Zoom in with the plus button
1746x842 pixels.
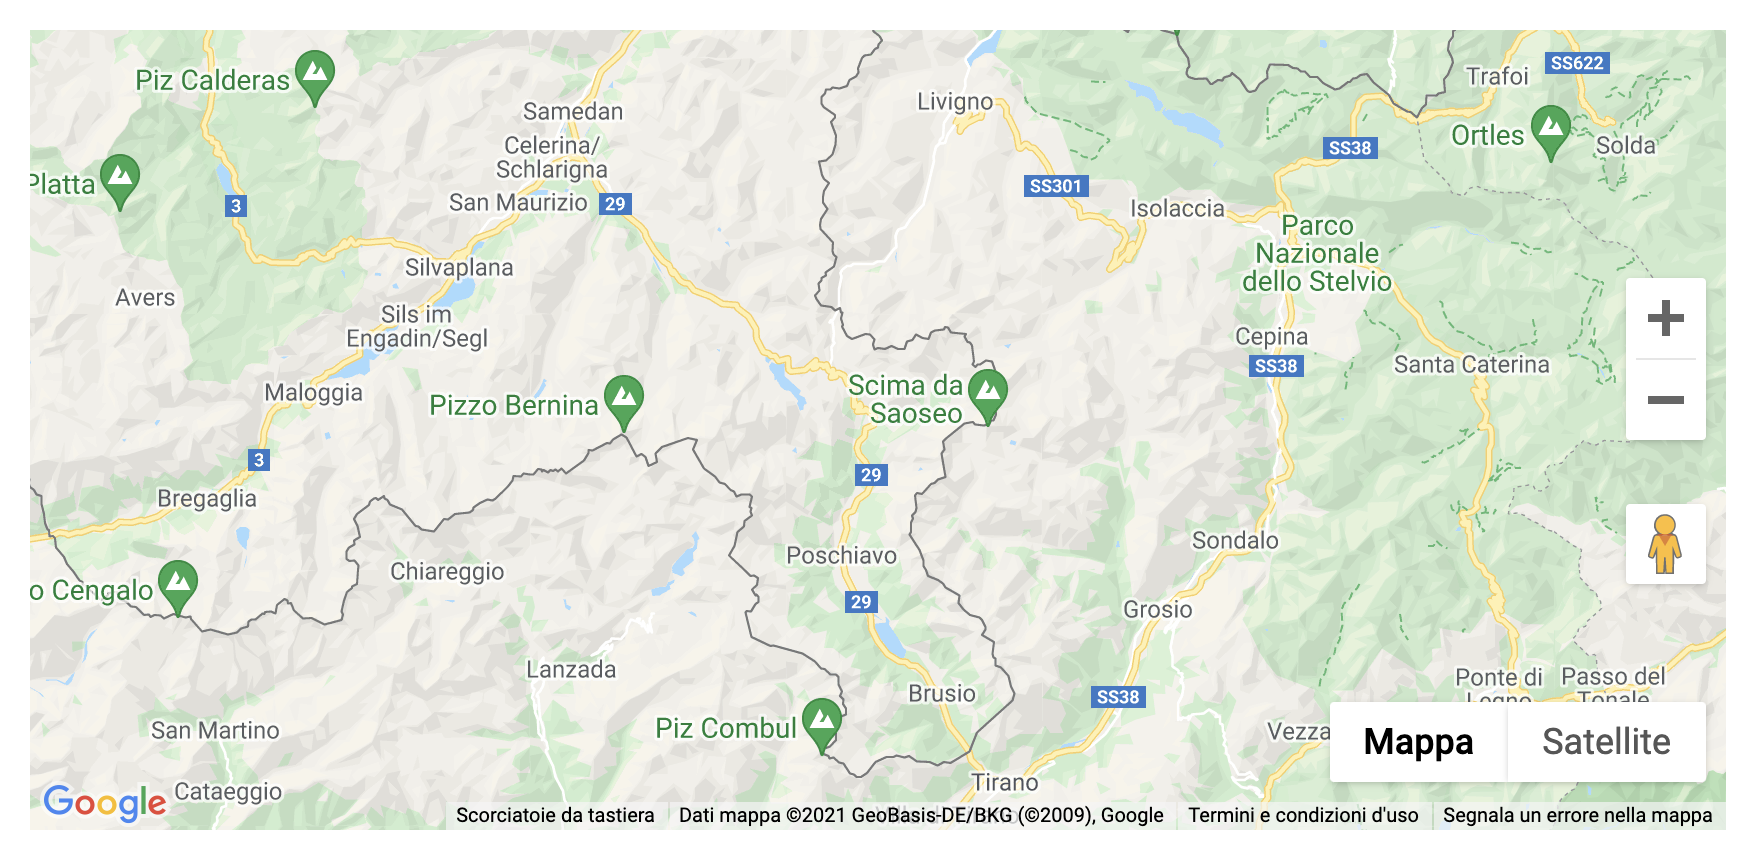coord(1665,319)
